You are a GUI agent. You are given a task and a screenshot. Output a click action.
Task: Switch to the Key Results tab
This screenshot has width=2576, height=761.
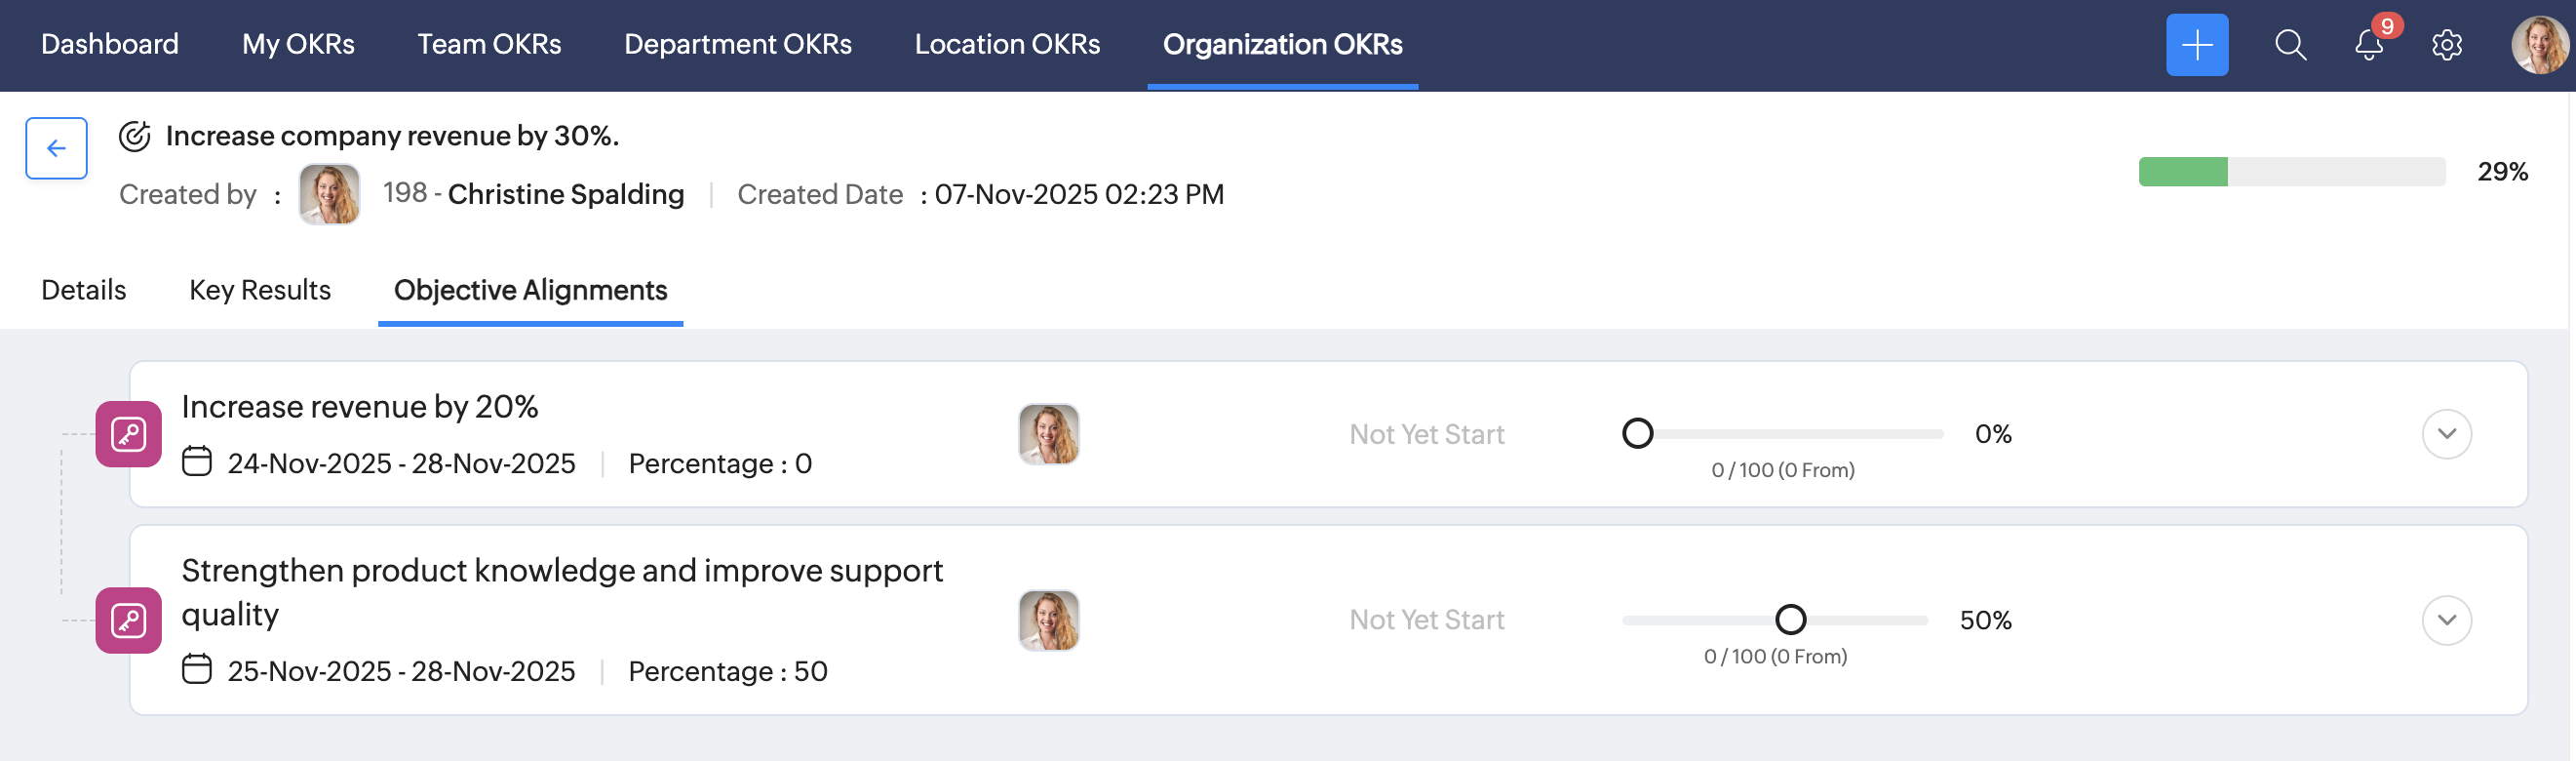click(x=260, y=290)
